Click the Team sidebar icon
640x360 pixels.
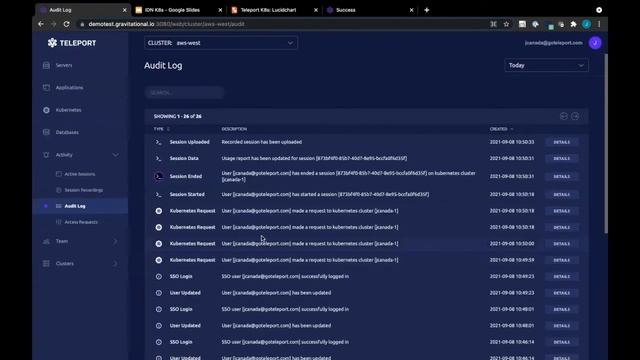46,242
